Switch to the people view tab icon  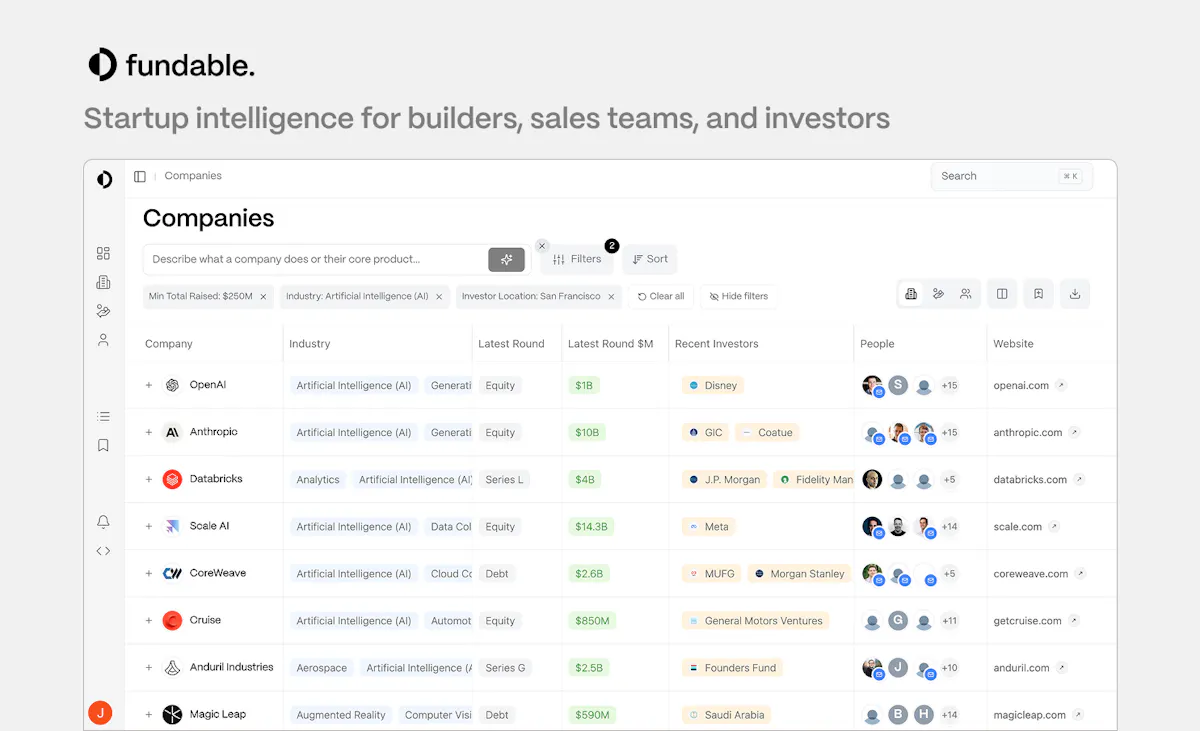click(x=965, y=294)
